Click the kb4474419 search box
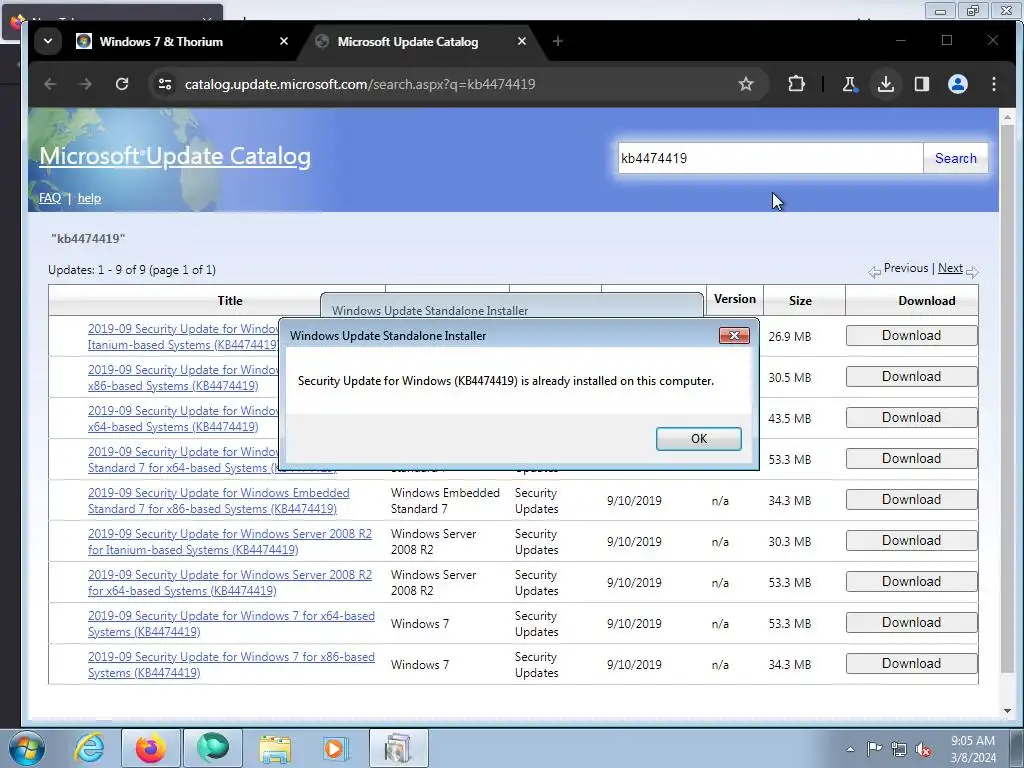 tap(770, 158)
